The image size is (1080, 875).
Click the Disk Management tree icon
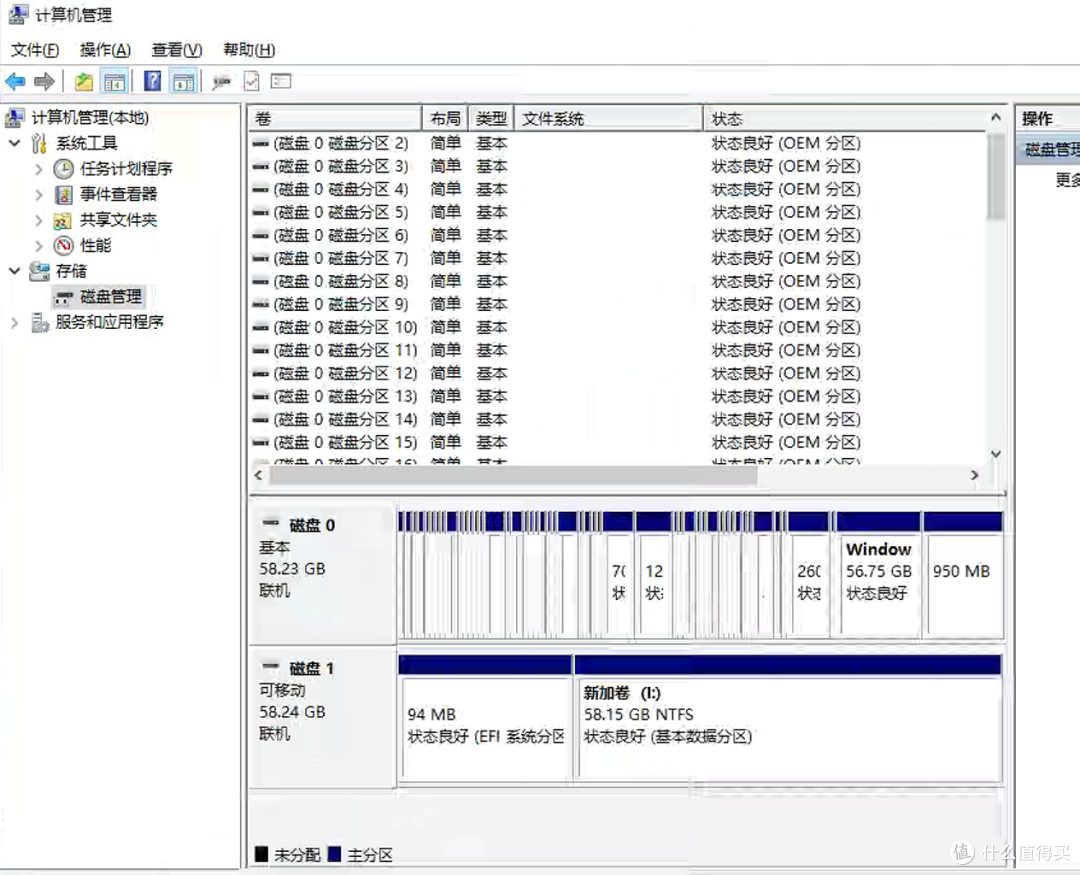click(63, 298)
